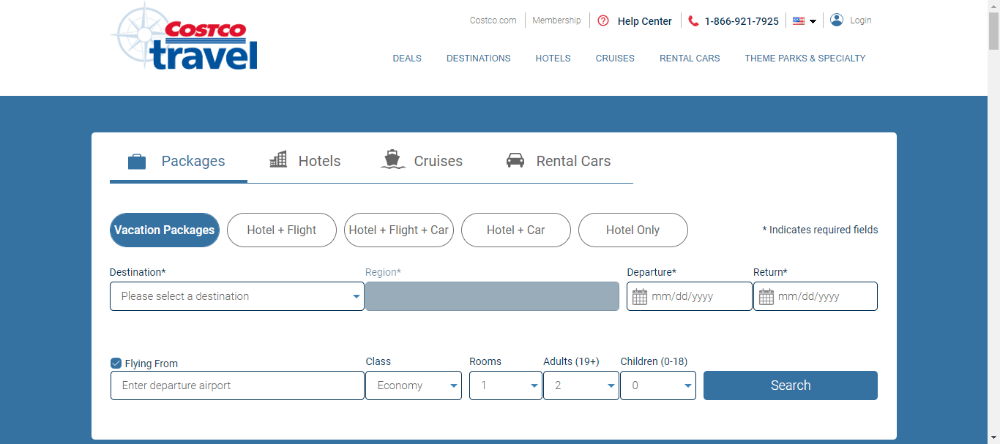
Task: Click the Hotels building icon
Action: 278,160
